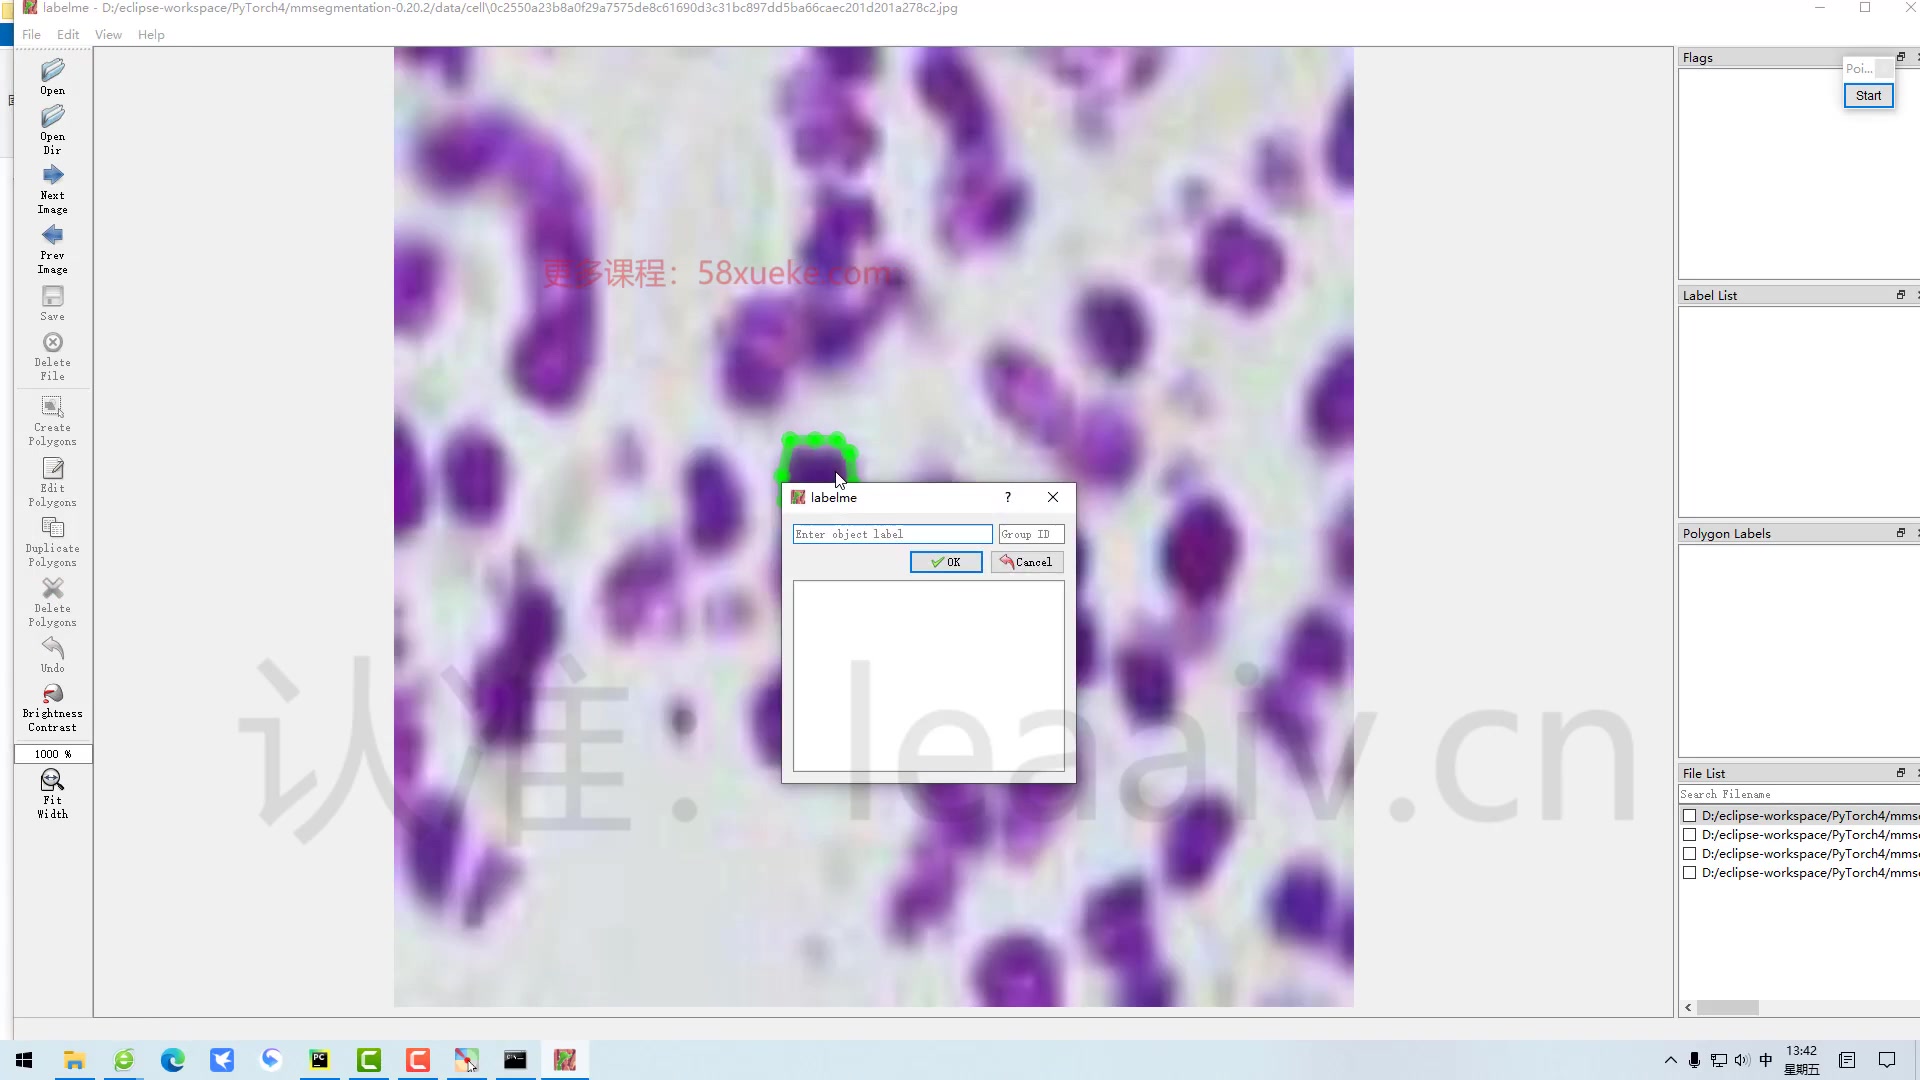The image size is (1920, 1080).
Task: Go to Prev Image
Action: (x=52, y=248)
